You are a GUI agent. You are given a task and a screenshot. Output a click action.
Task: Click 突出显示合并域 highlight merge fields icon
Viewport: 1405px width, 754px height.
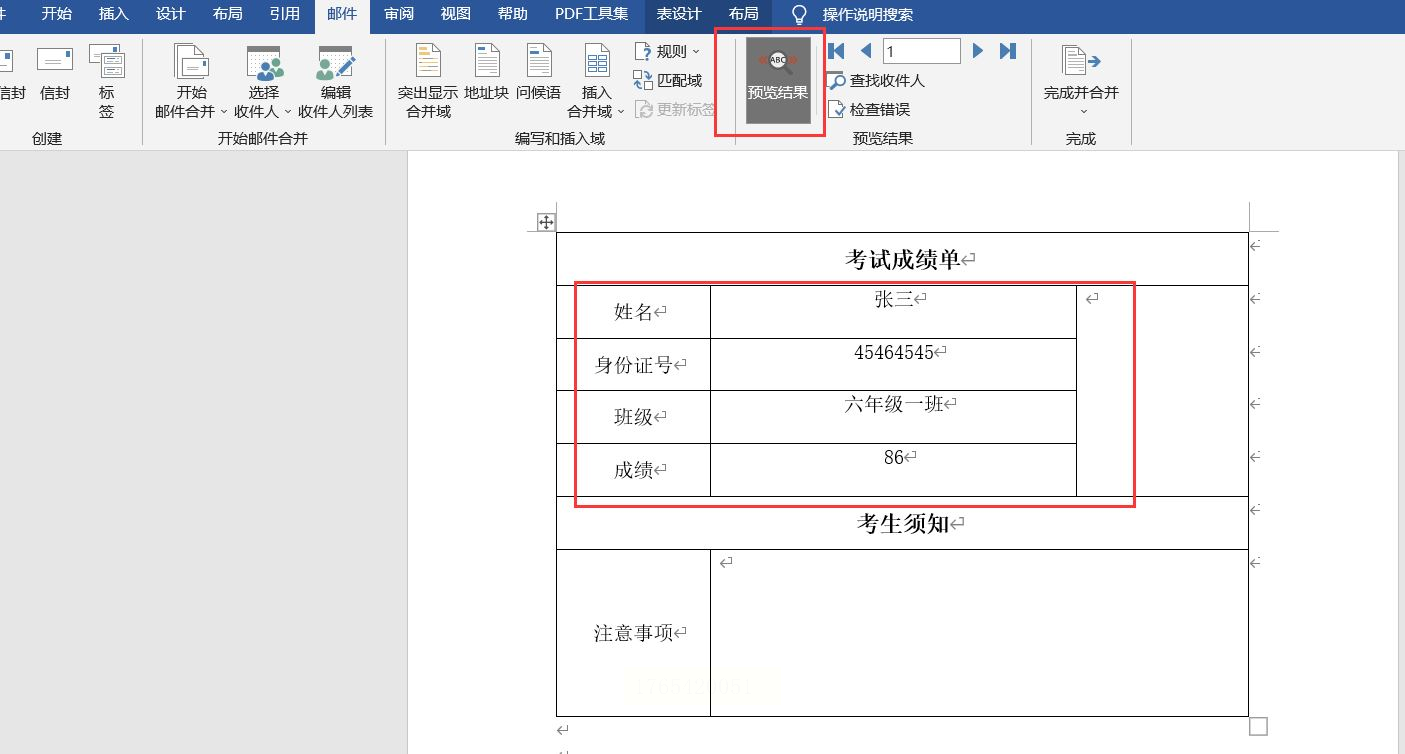428,82
